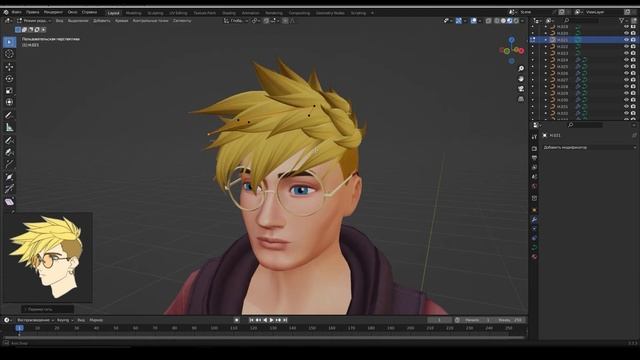The width and height of the screenshot is (640, 360).
Task: Select the curve Tilt tool
Action: point(9,189)
